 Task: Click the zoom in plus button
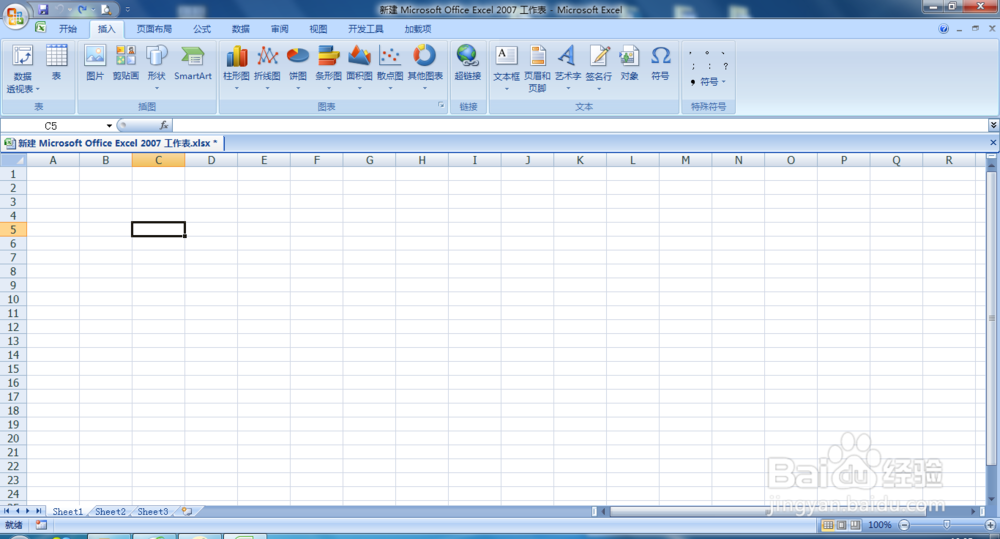[990, 525]
